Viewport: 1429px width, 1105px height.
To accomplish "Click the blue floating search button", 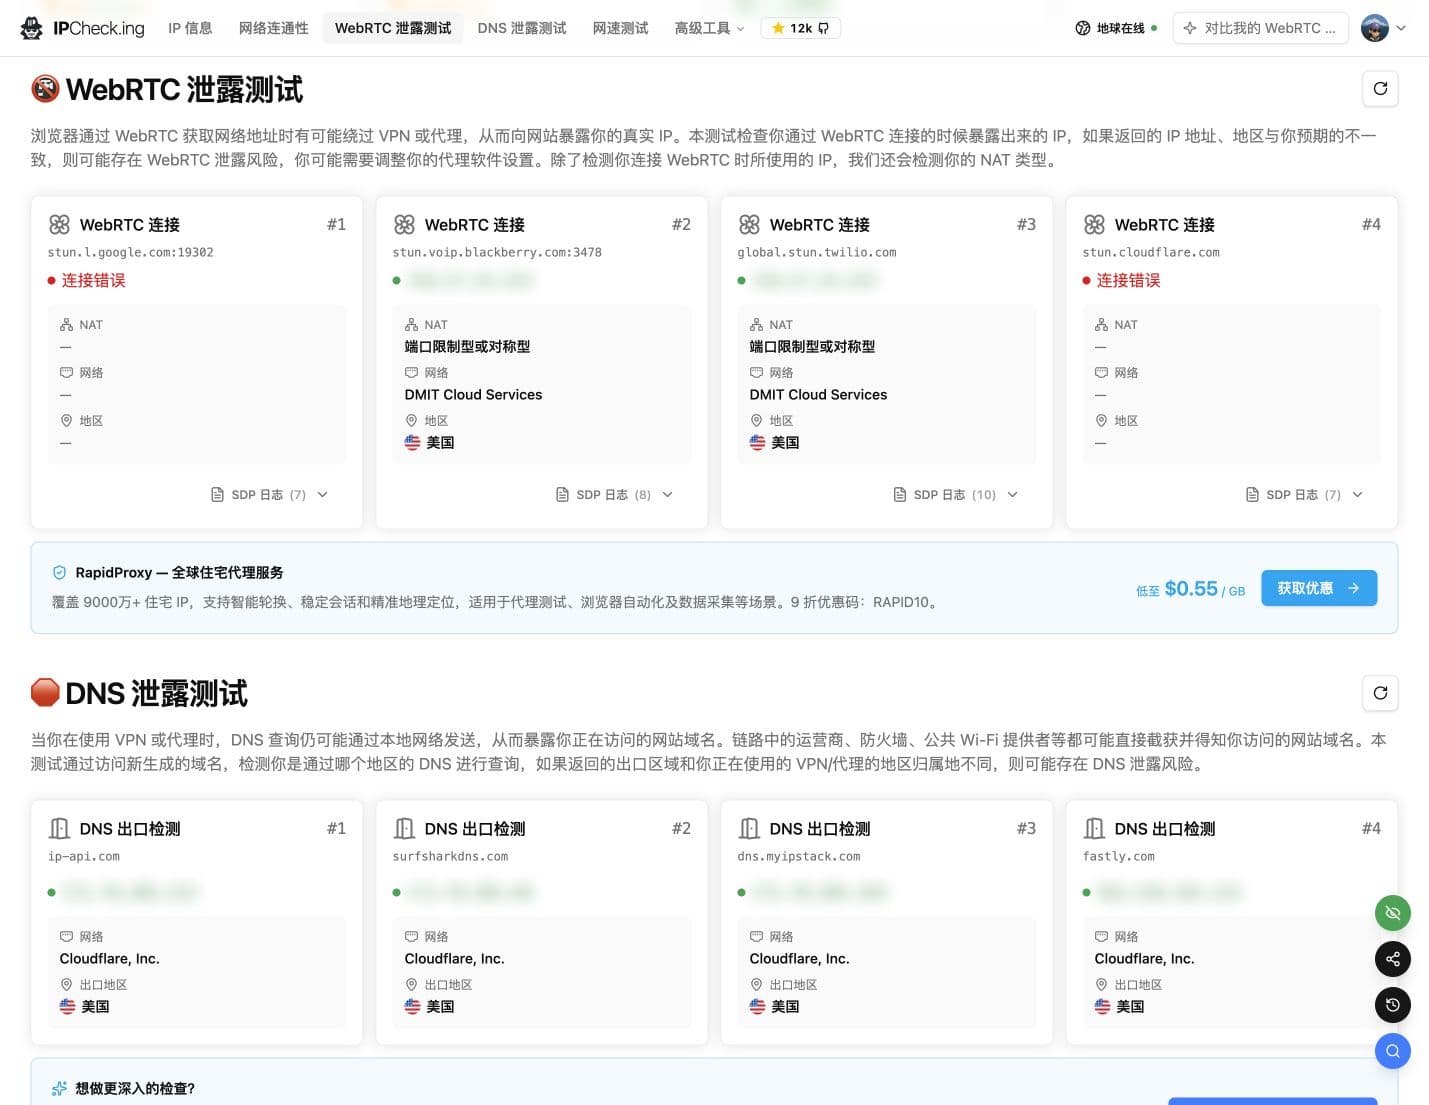I will (1392, 1051).
